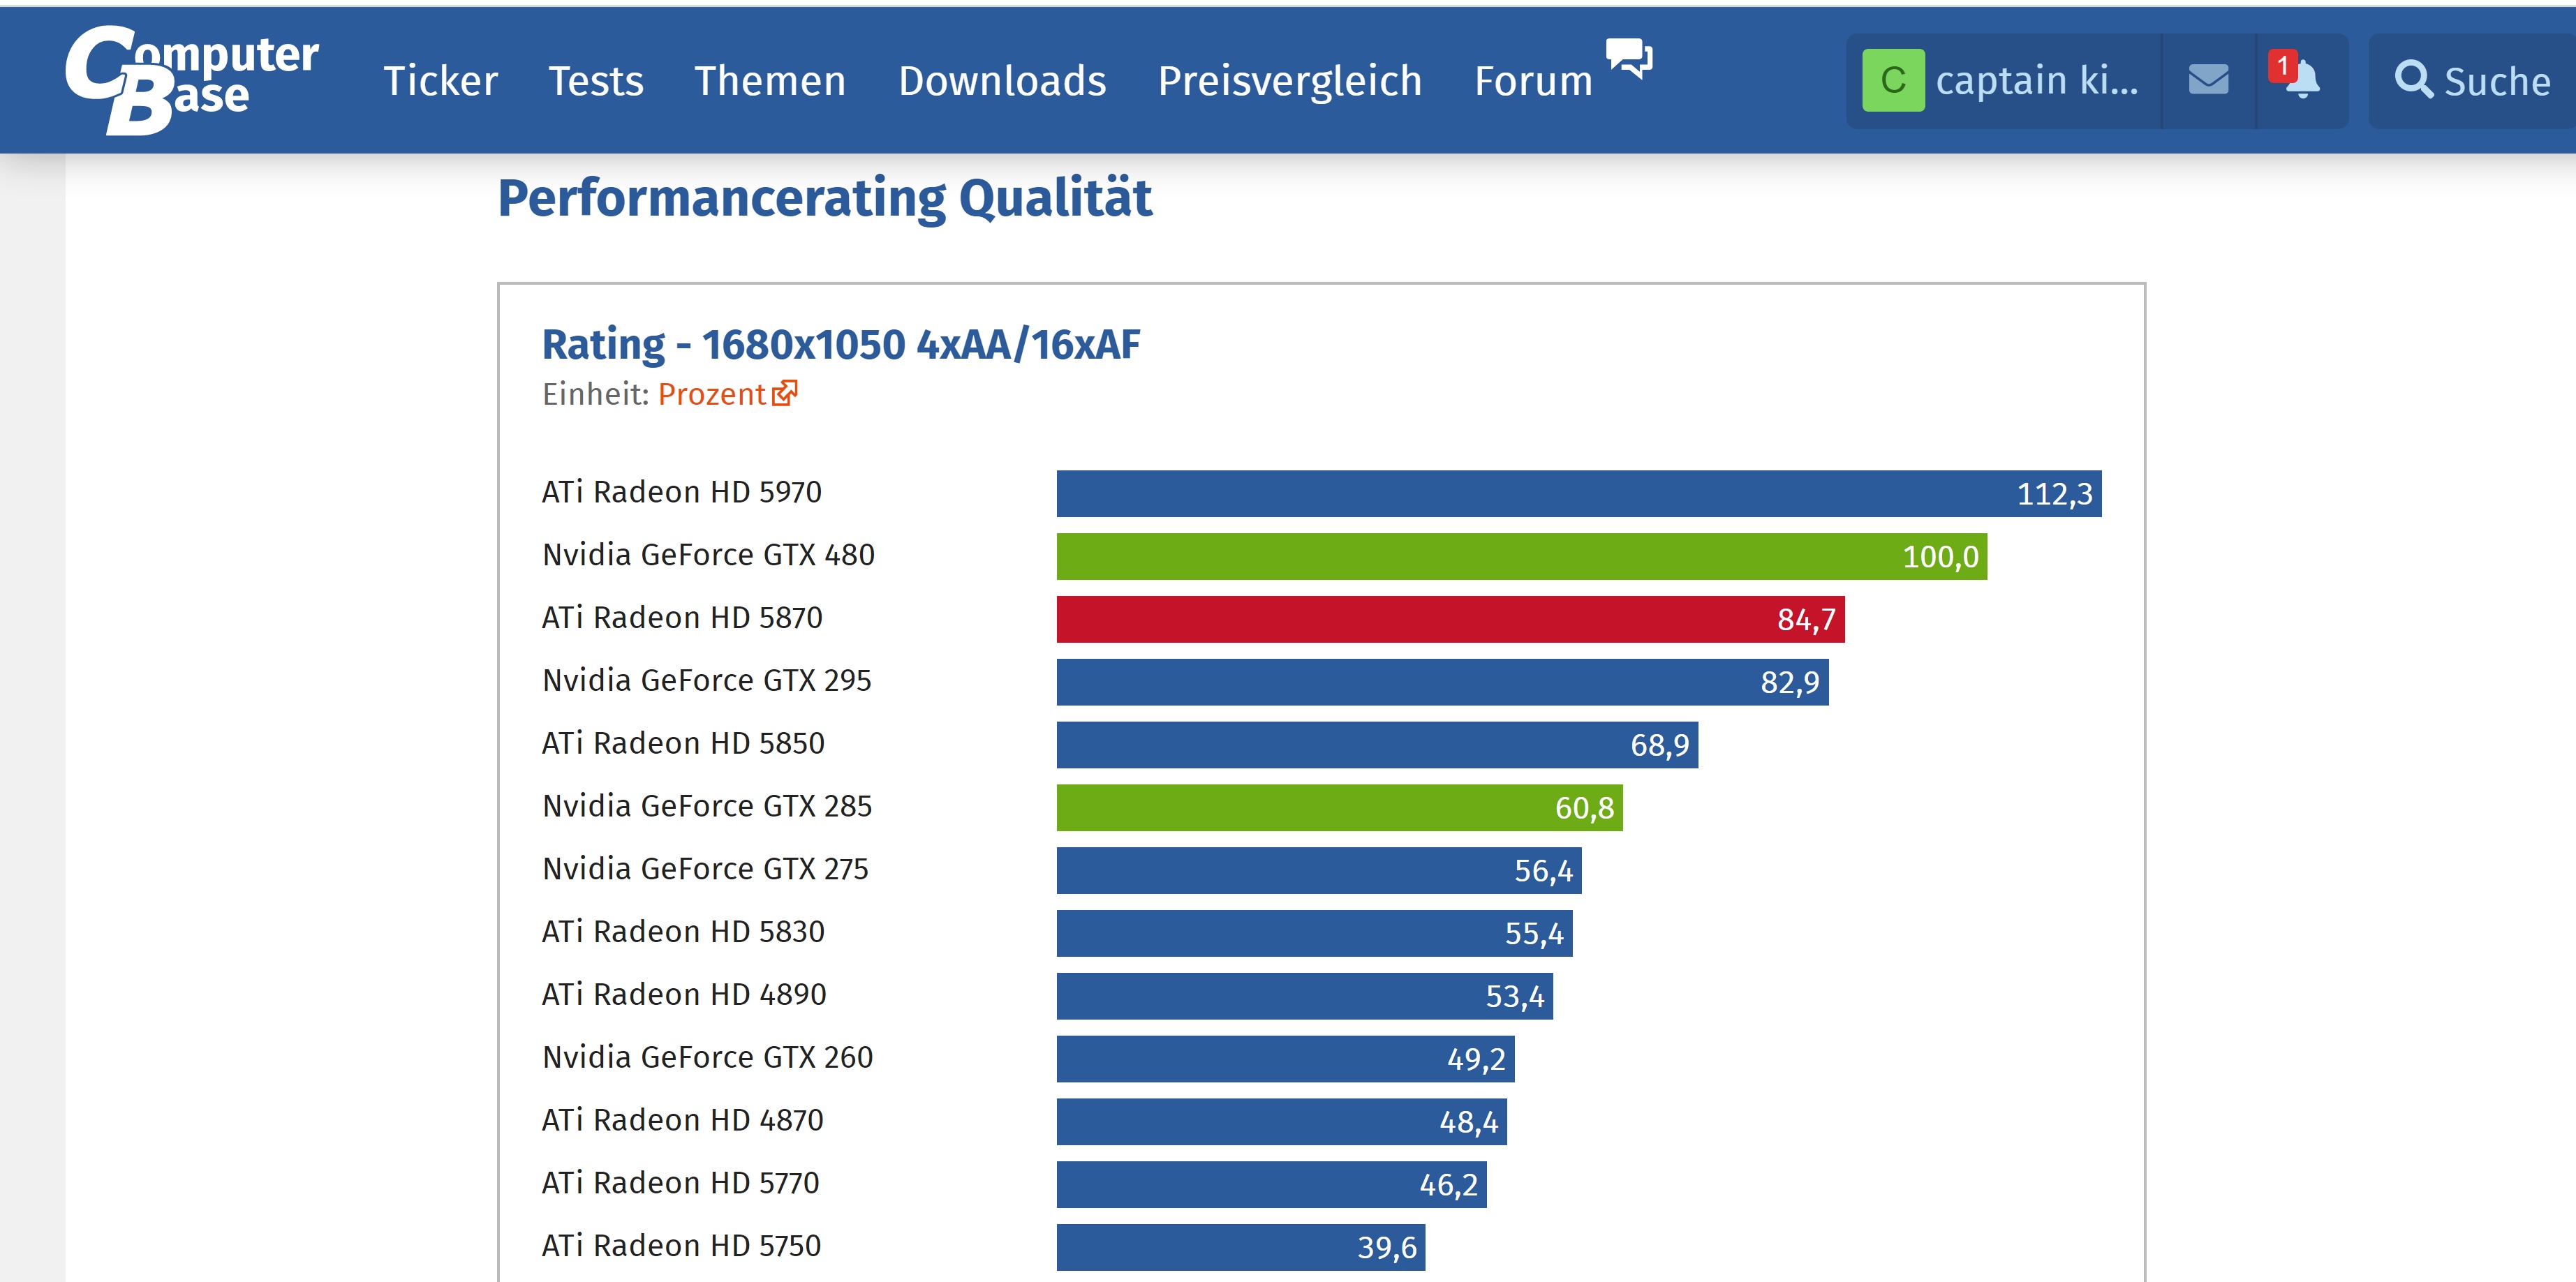This screenshot has height=1282, width=2576.
Task: Open the Ticker menu item
Action: tap(440, 81)
